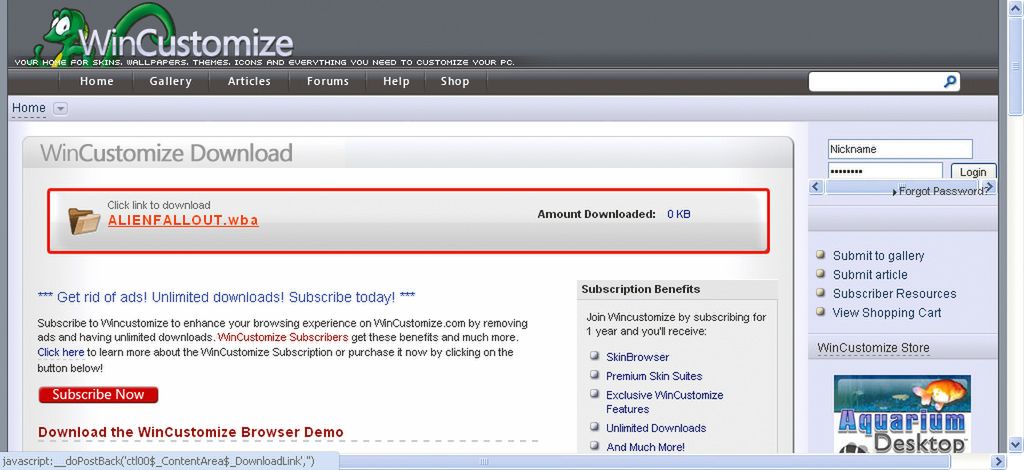1024x470 pixels.
Task: Click the login panel left scroll arrow
Action: point(816,187)
